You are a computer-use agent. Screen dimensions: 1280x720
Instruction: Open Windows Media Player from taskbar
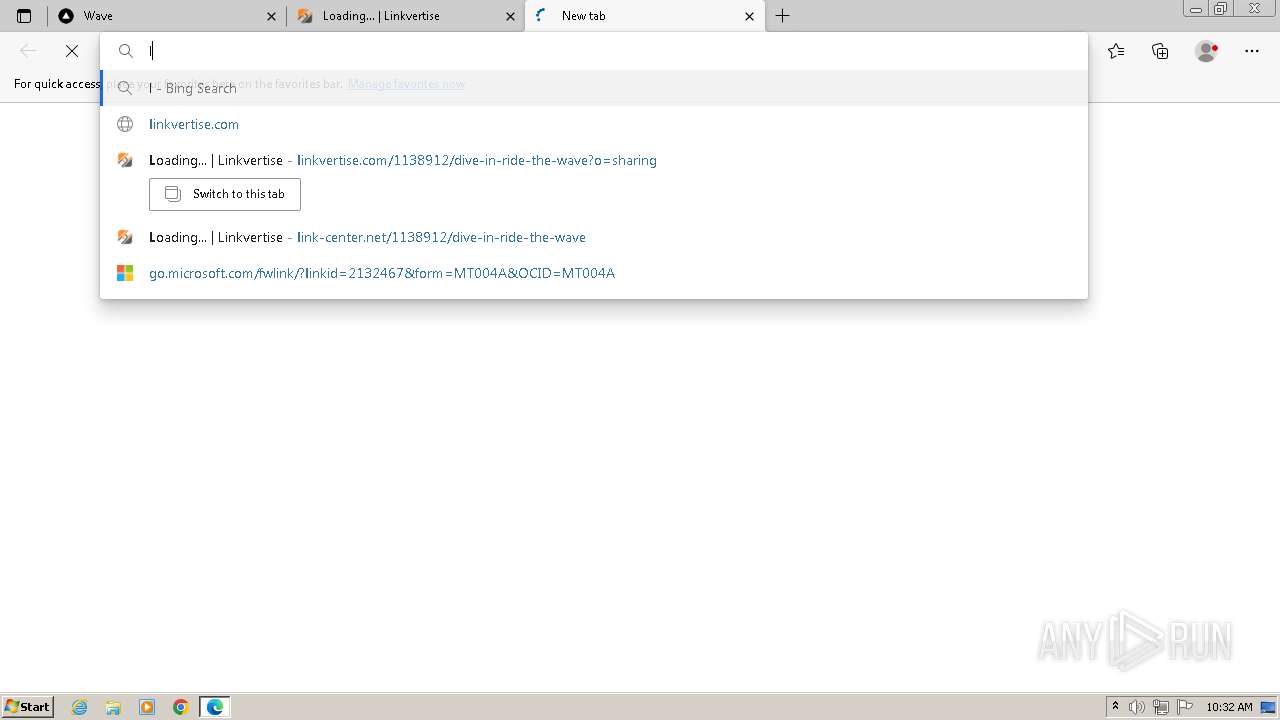tap(147, 707)
